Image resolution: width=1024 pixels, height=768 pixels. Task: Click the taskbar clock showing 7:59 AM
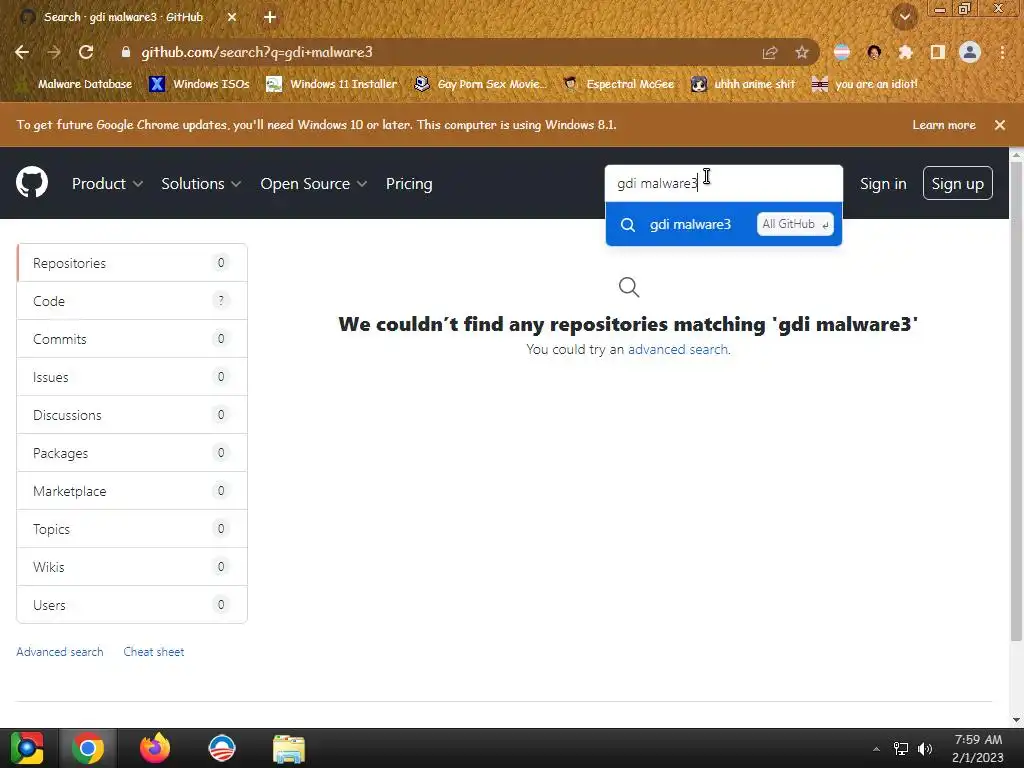coord(978,748)
